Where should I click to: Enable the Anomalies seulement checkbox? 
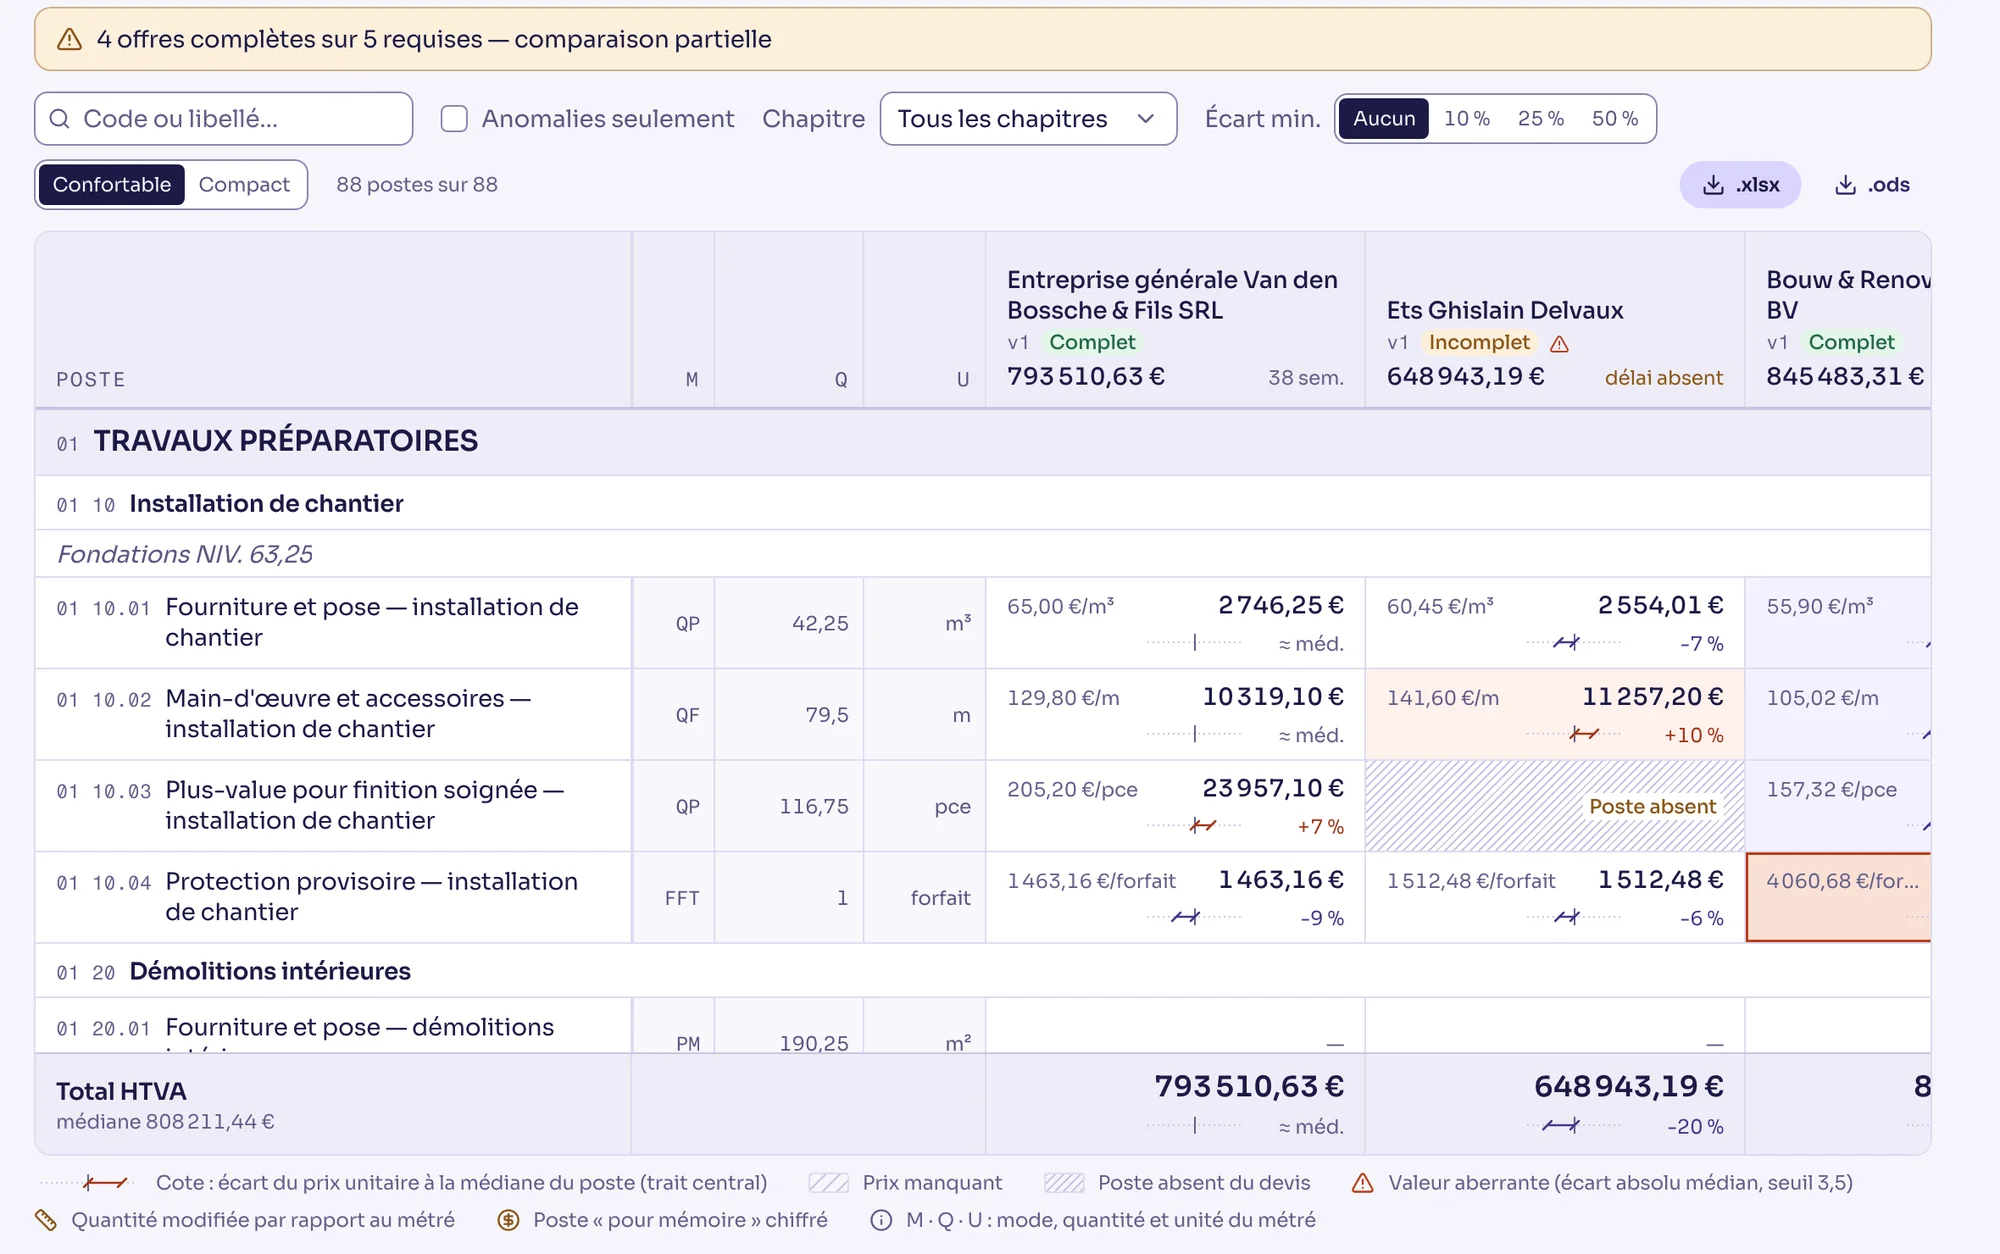point(454,119)
